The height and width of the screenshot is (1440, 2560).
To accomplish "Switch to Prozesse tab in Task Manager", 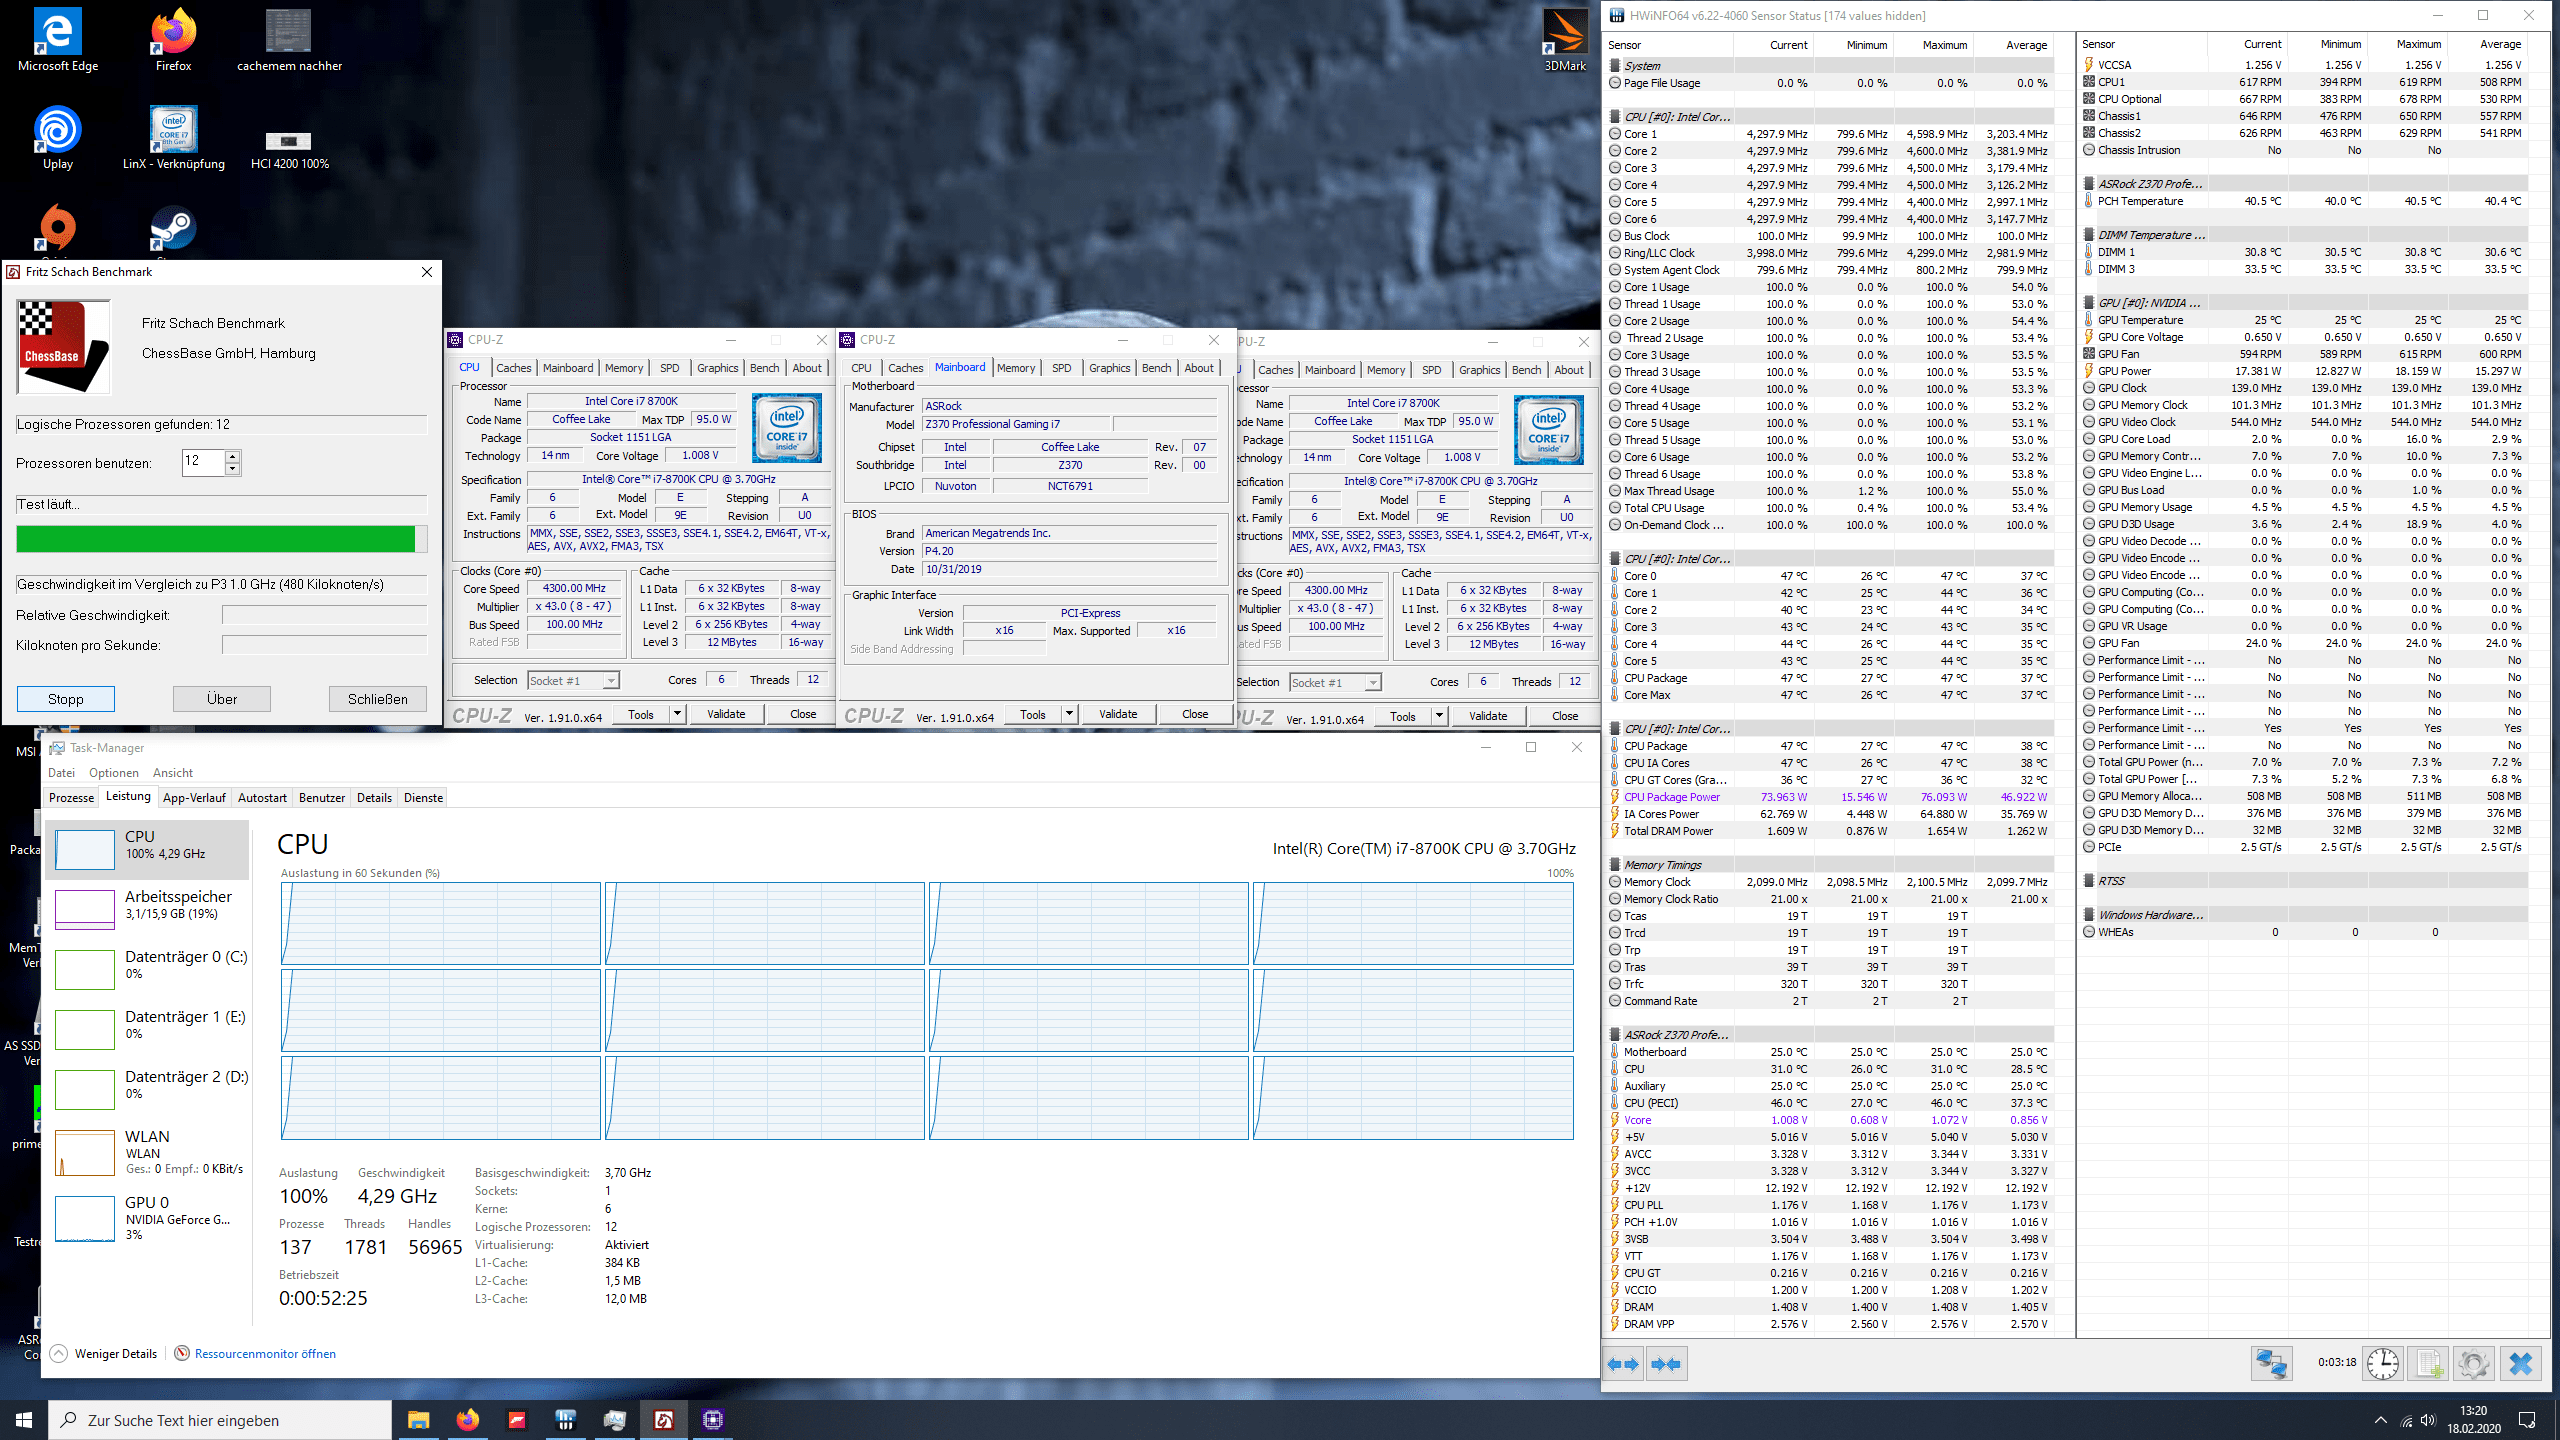I will point(72,798).
